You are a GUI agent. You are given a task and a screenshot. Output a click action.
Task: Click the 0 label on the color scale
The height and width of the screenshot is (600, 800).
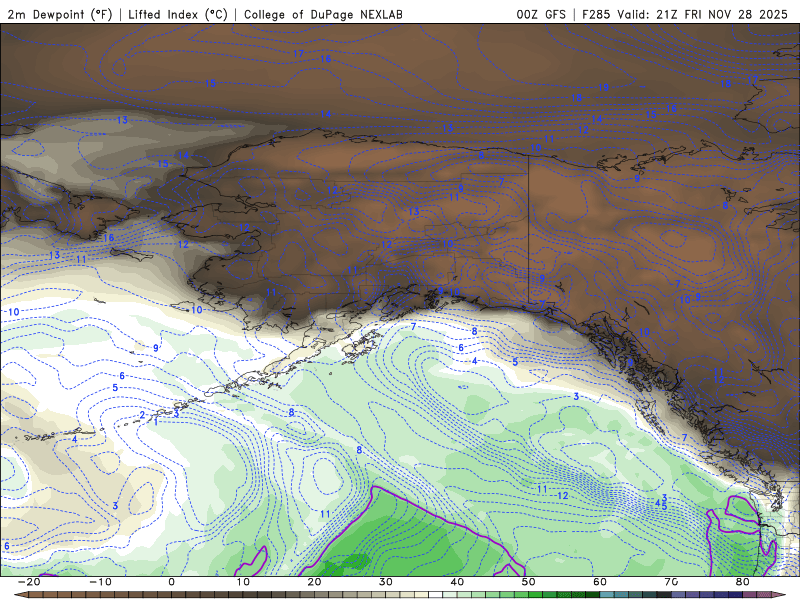pos(171,582)
